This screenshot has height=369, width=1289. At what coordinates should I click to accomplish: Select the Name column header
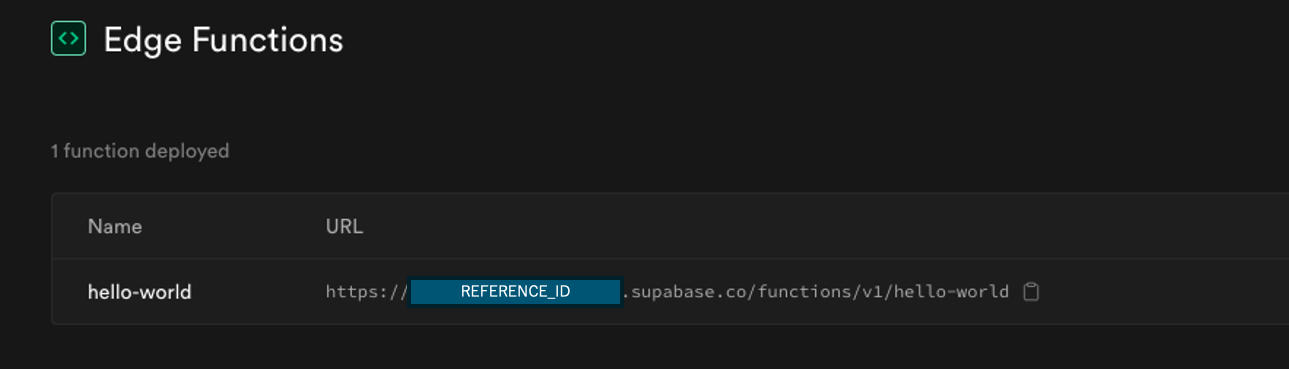pyautogui.click(x=115, y=226)
